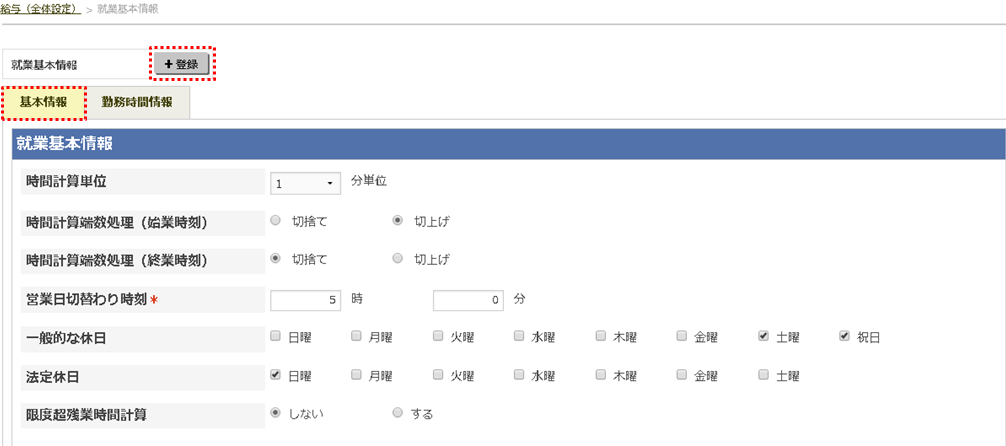Check 日曜 under 一般的な休日
This screenshot has height=446, width=1006.
pyautogui.click(x=276, y=337)
